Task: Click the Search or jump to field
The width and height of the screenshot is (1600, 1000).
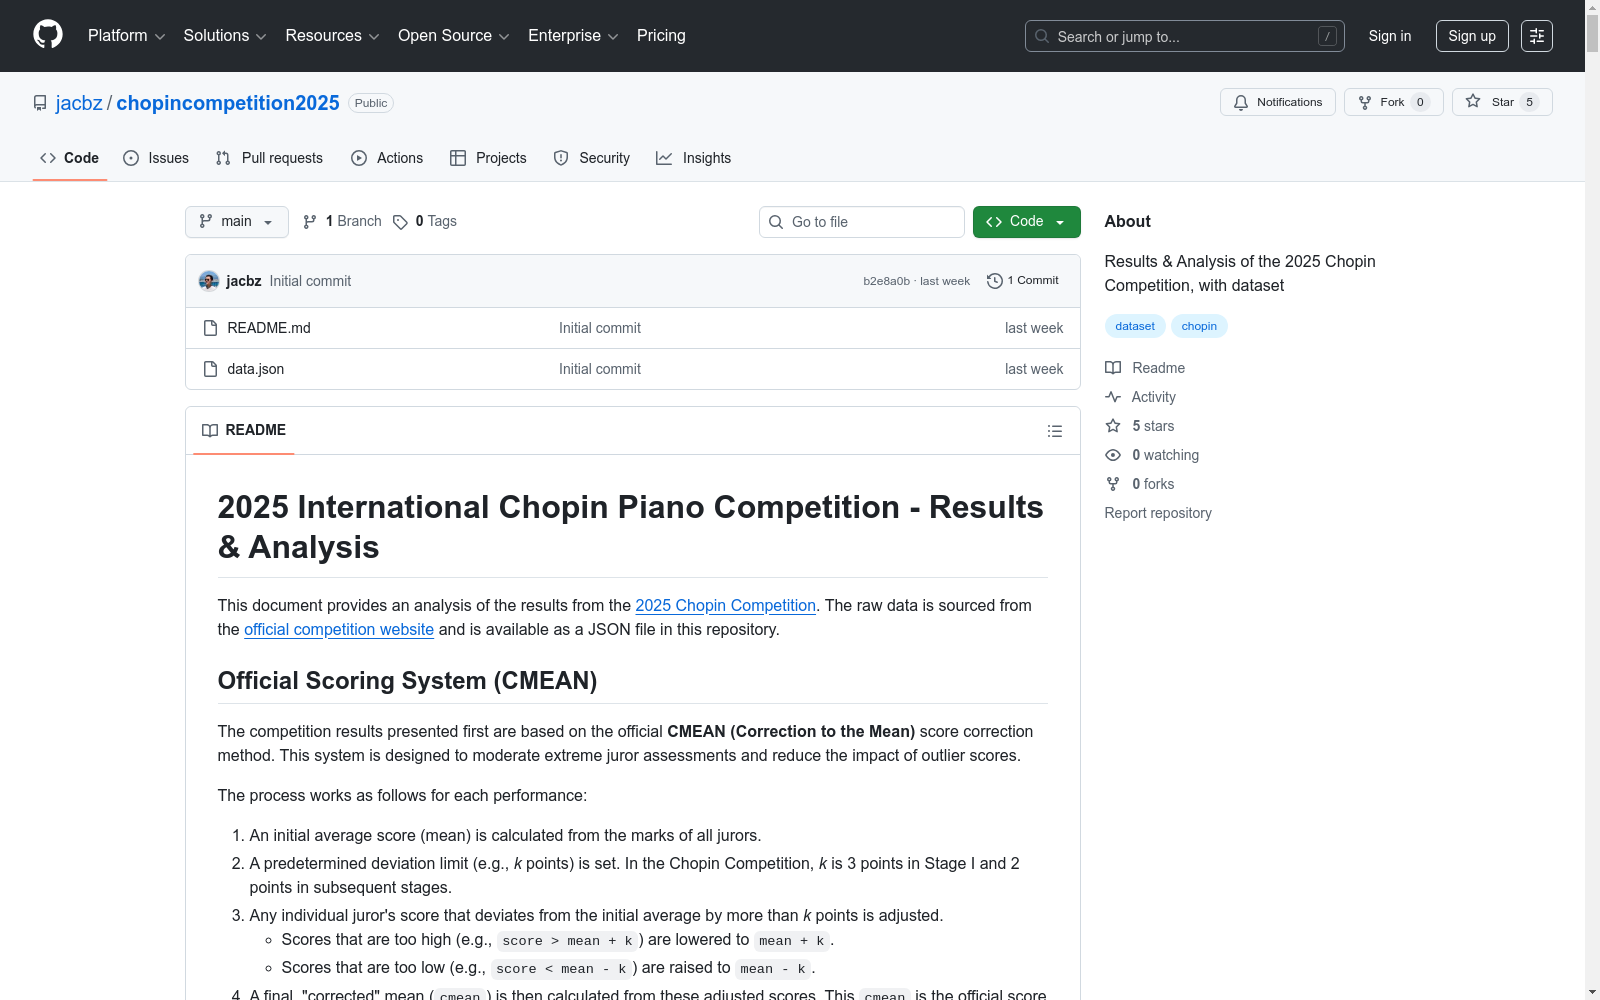Action: [1185, 36]
